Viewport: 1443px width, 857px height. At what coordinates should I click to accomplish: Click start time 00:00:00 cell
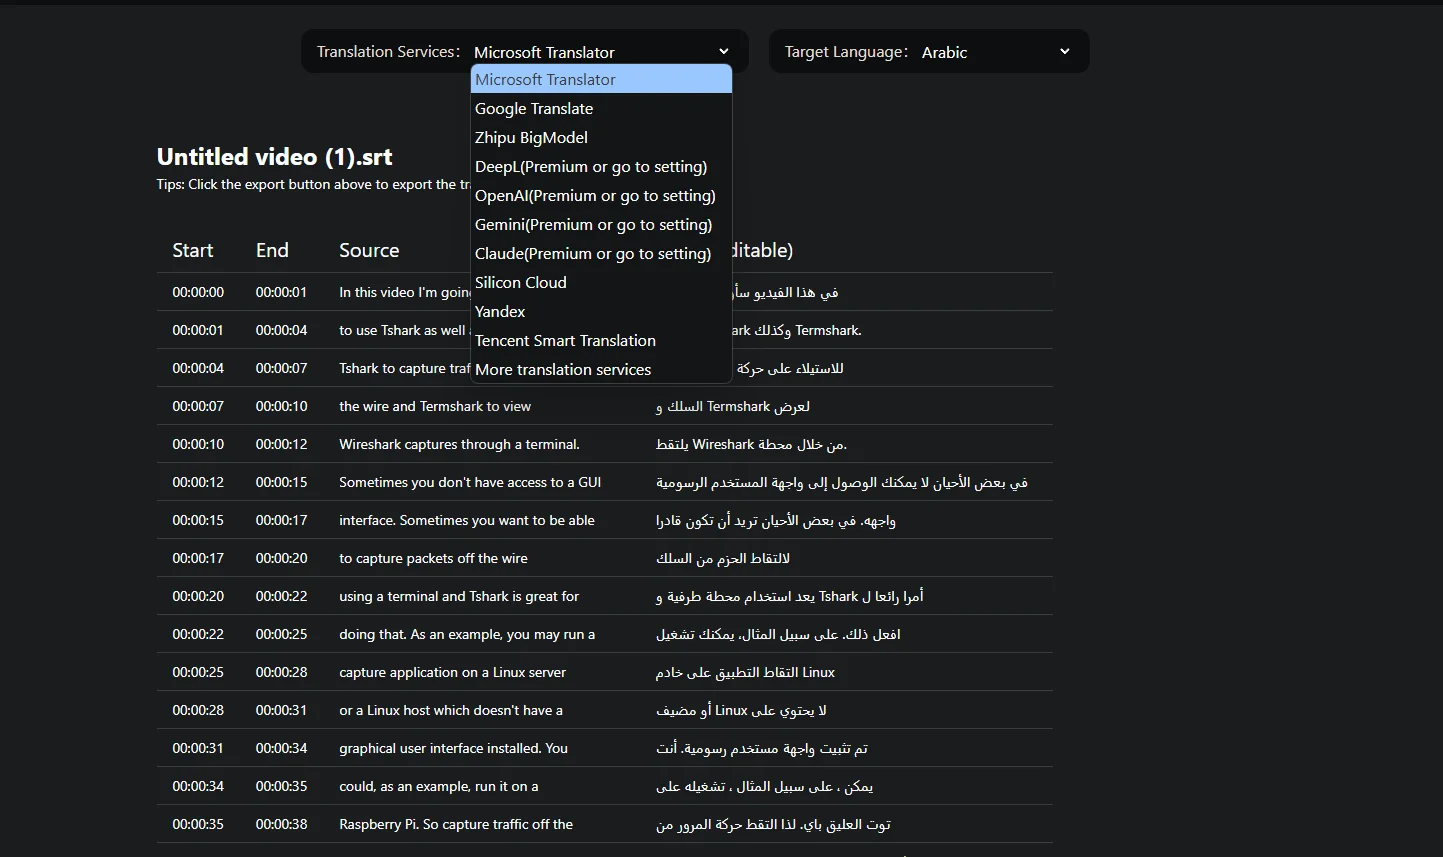pos(198,292)
